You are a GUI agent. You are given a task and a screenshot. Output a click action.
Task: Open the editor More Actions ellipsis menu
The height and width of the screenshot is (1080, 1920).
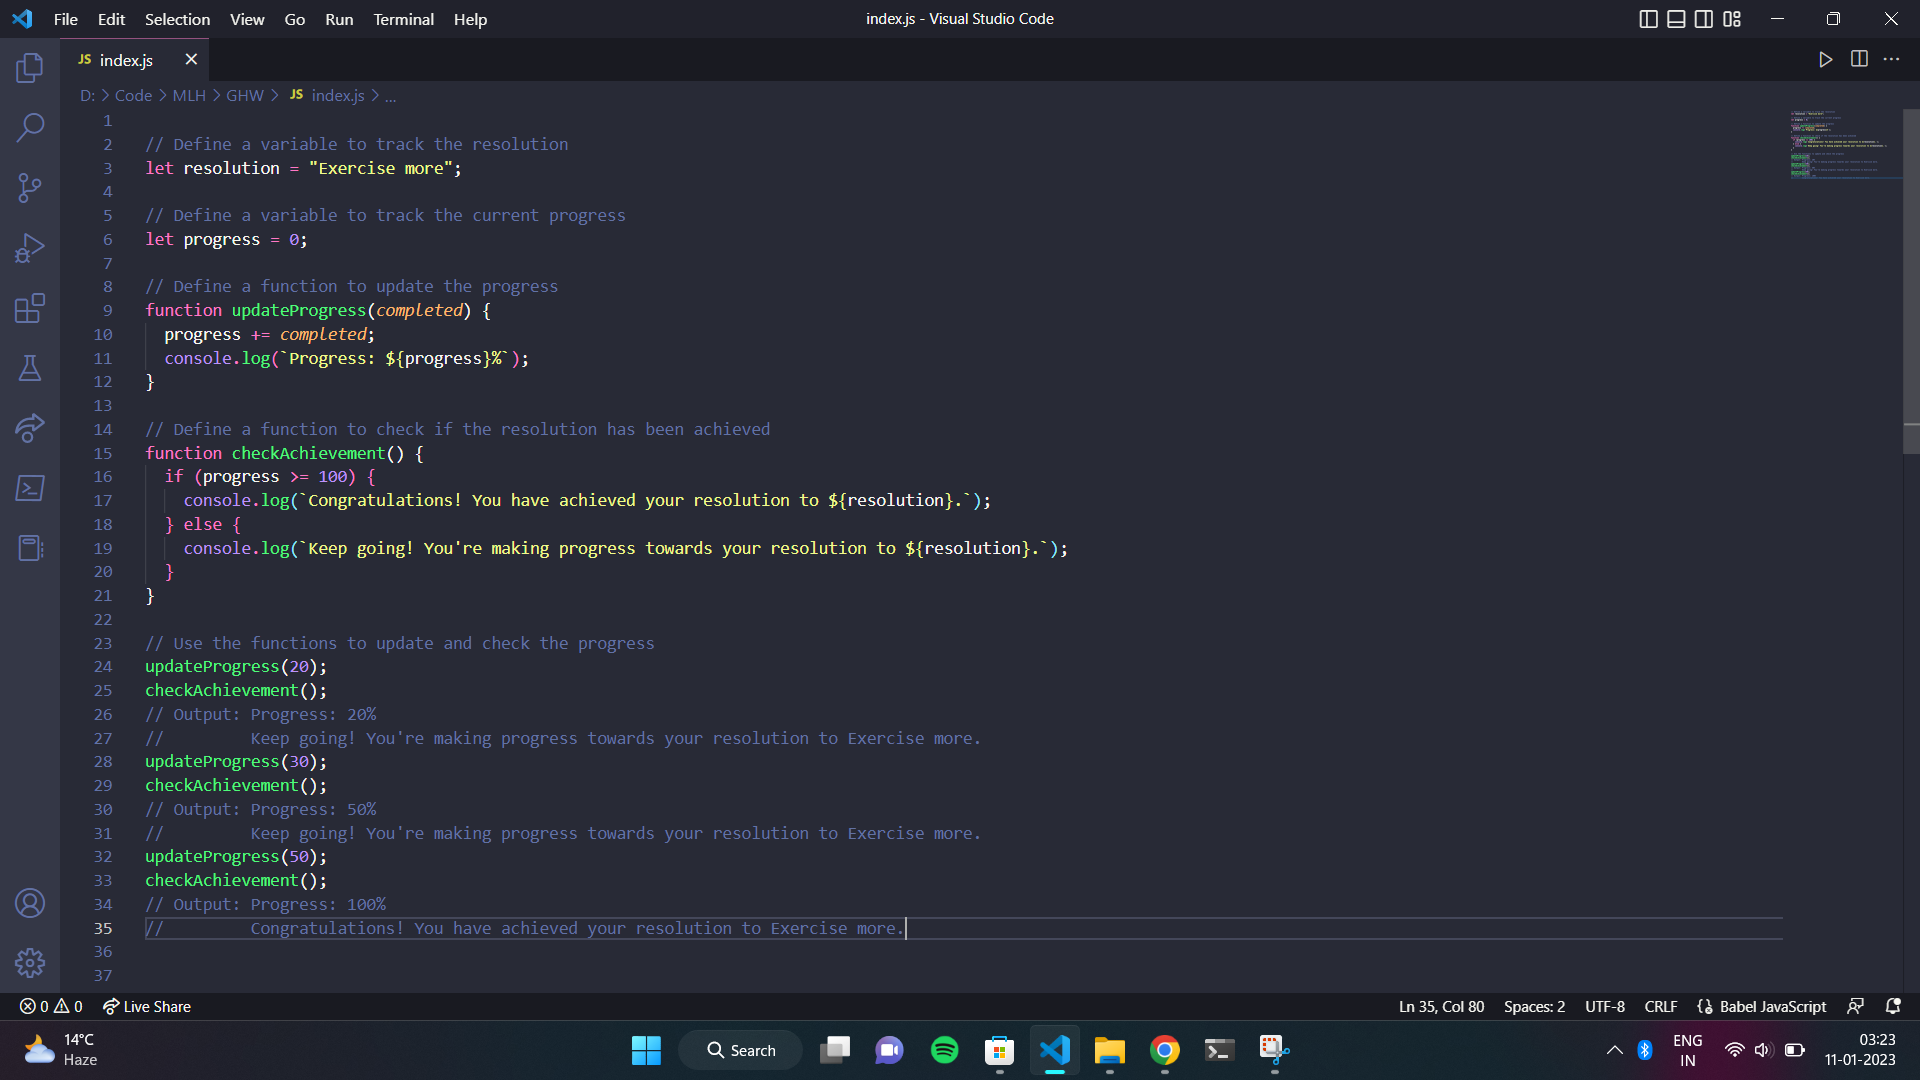pos(1891,60)
